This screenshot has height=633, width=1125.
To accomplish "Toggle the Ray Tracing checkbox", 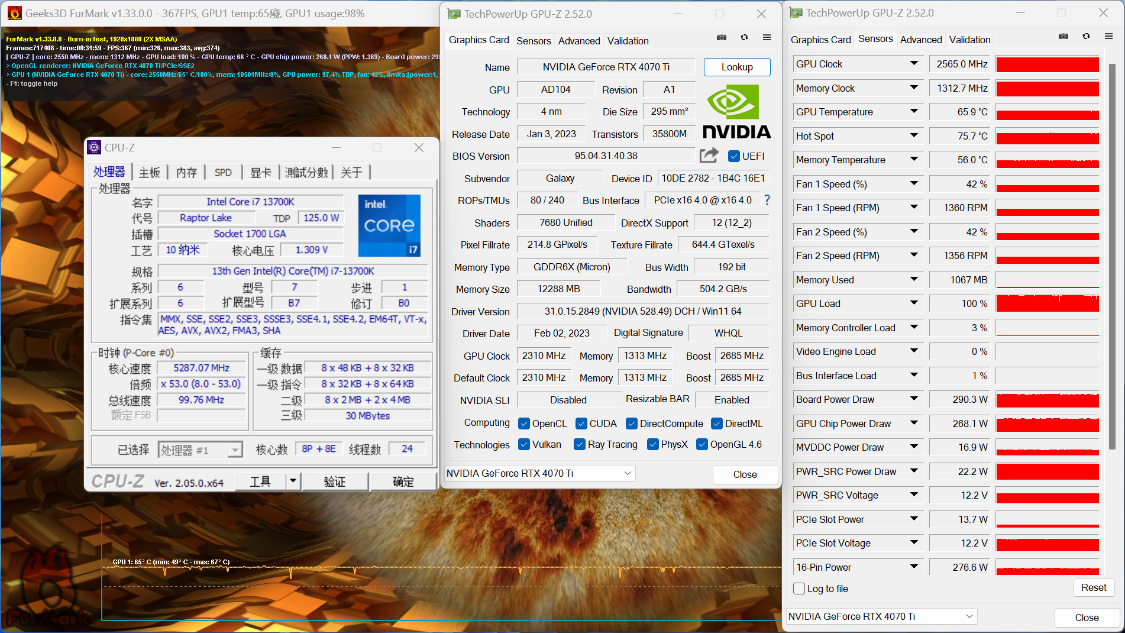I will pyautogui.click(x=579, y=444).
